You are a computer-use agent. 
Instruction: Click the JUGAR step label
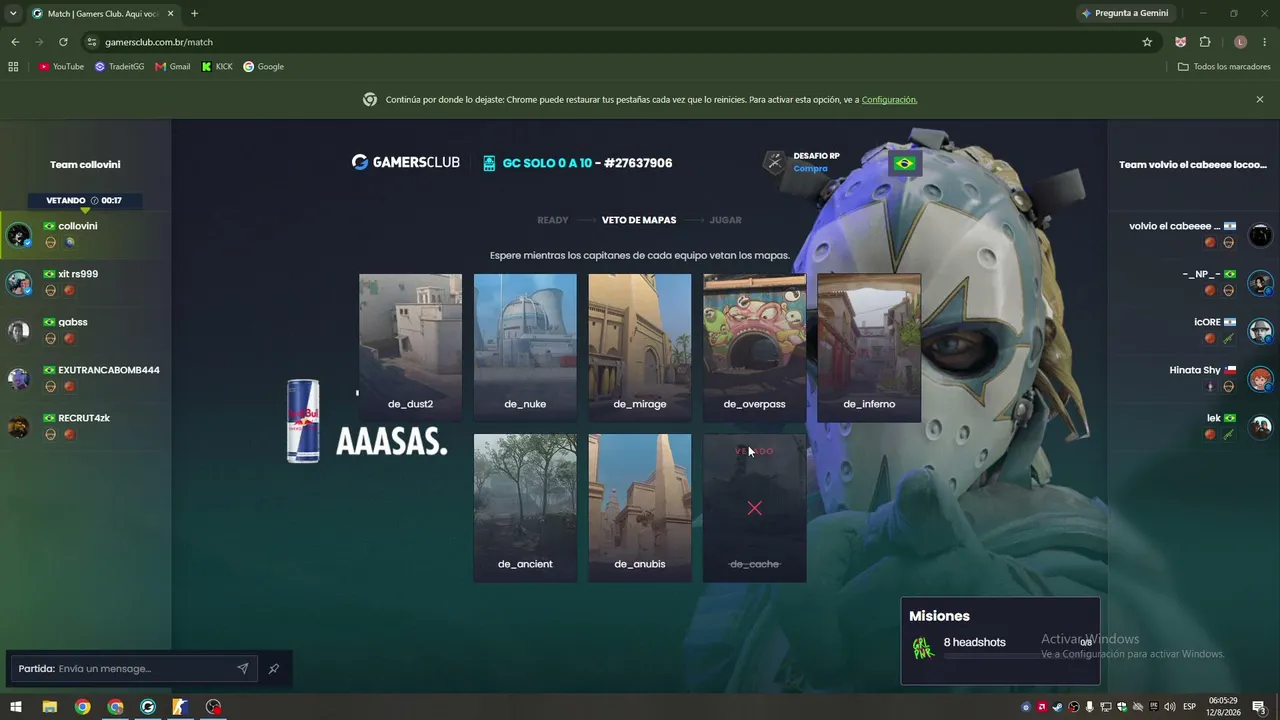point(726,220)
